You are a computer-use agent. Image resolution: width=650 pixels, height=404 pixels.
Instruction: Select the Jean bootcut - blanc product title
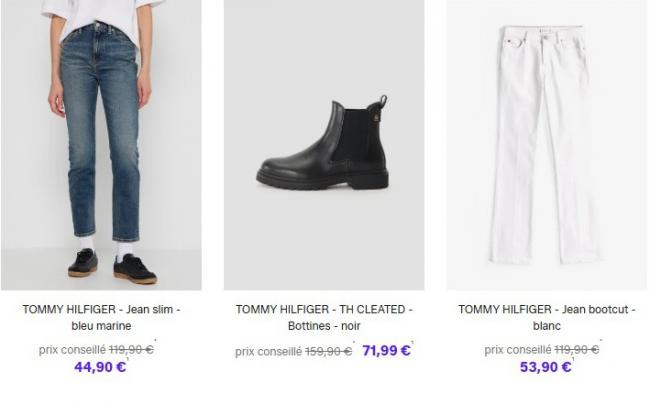tap(546, 318)
